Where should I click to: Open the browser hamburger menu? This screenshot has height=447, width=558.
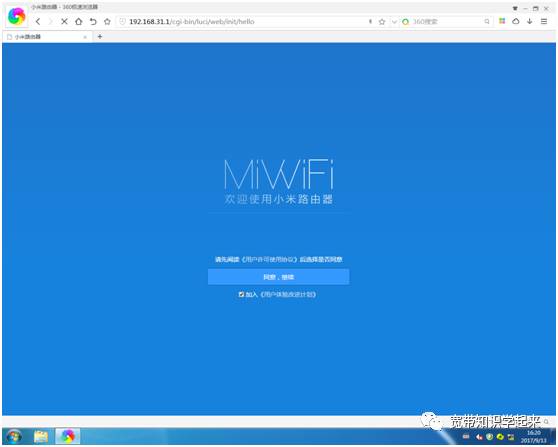(544, 21)
